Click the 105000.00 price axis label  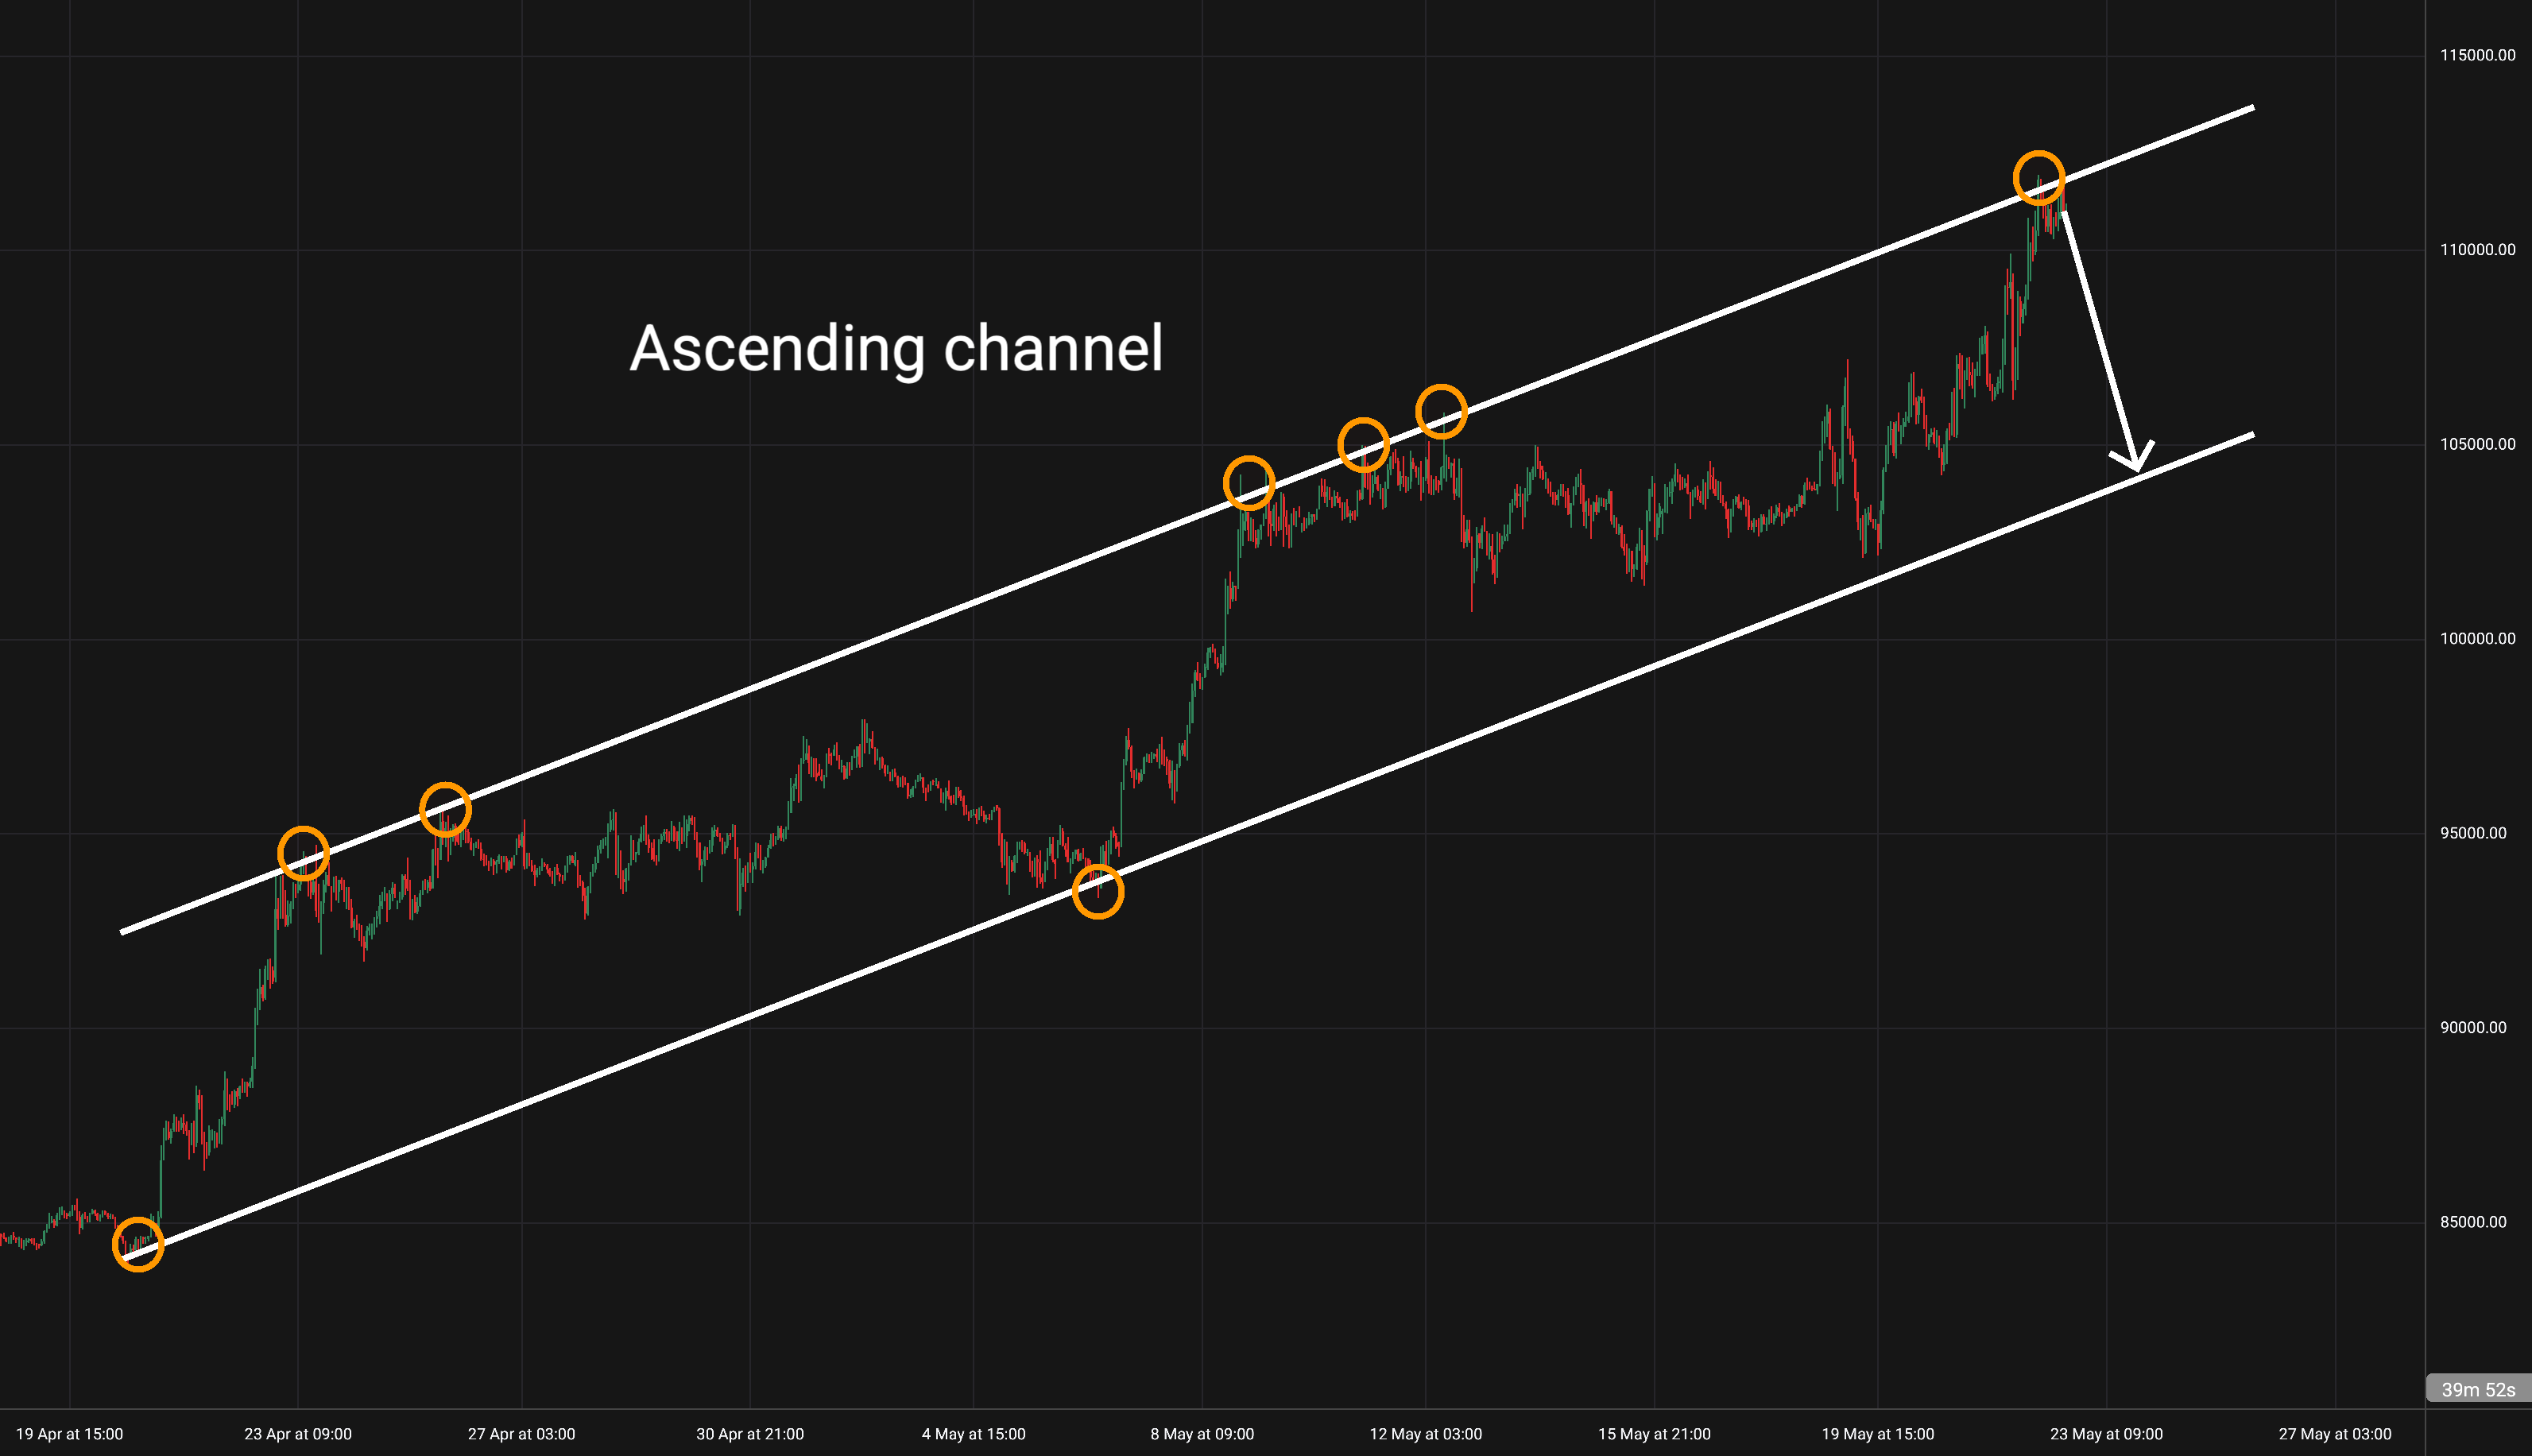[x=2477, y=444]
